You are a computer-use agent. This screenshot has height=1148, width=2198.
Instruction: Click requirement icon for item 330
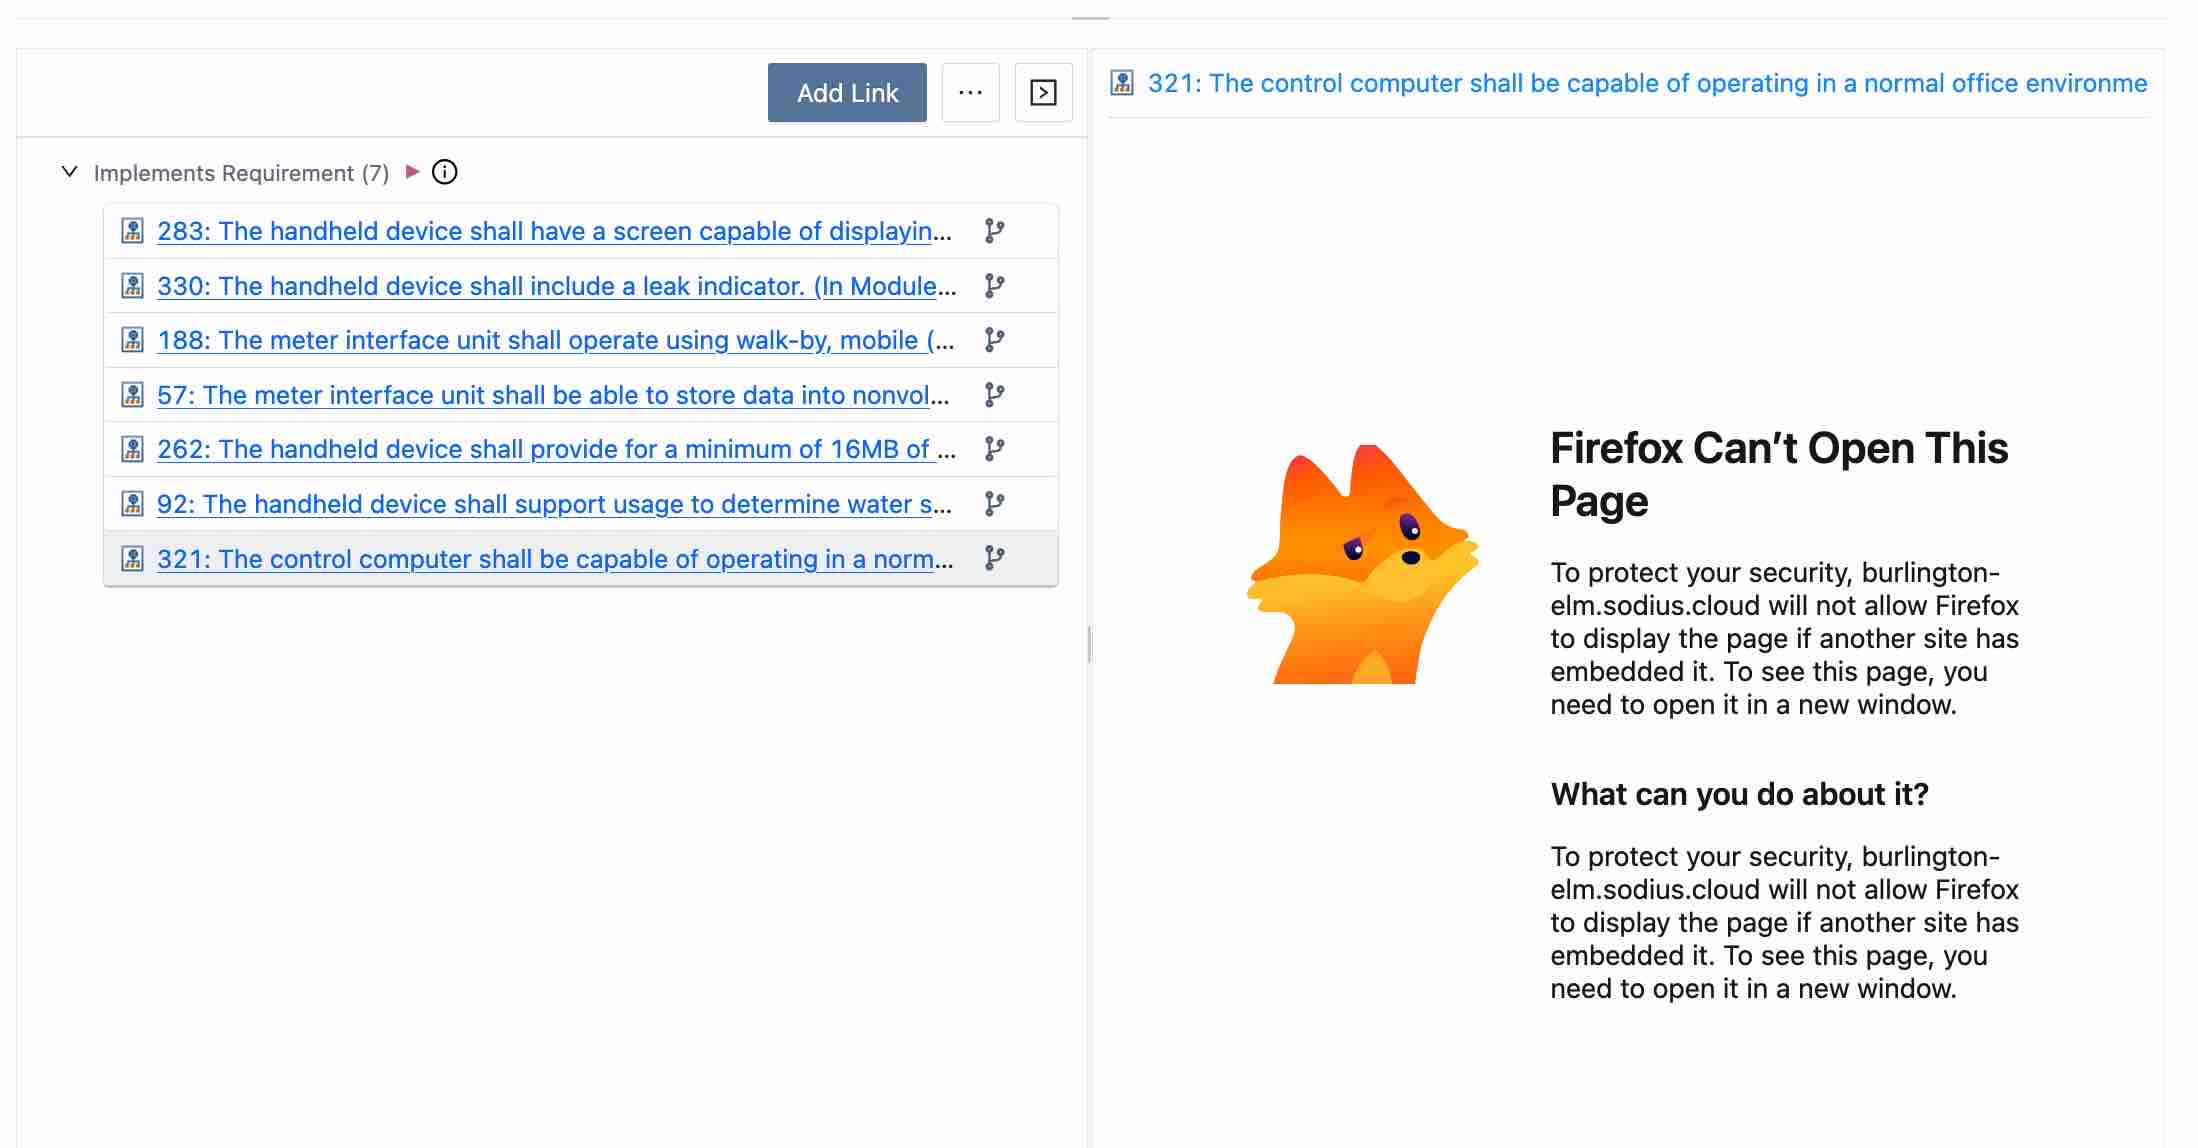click(x=132, y=286)
